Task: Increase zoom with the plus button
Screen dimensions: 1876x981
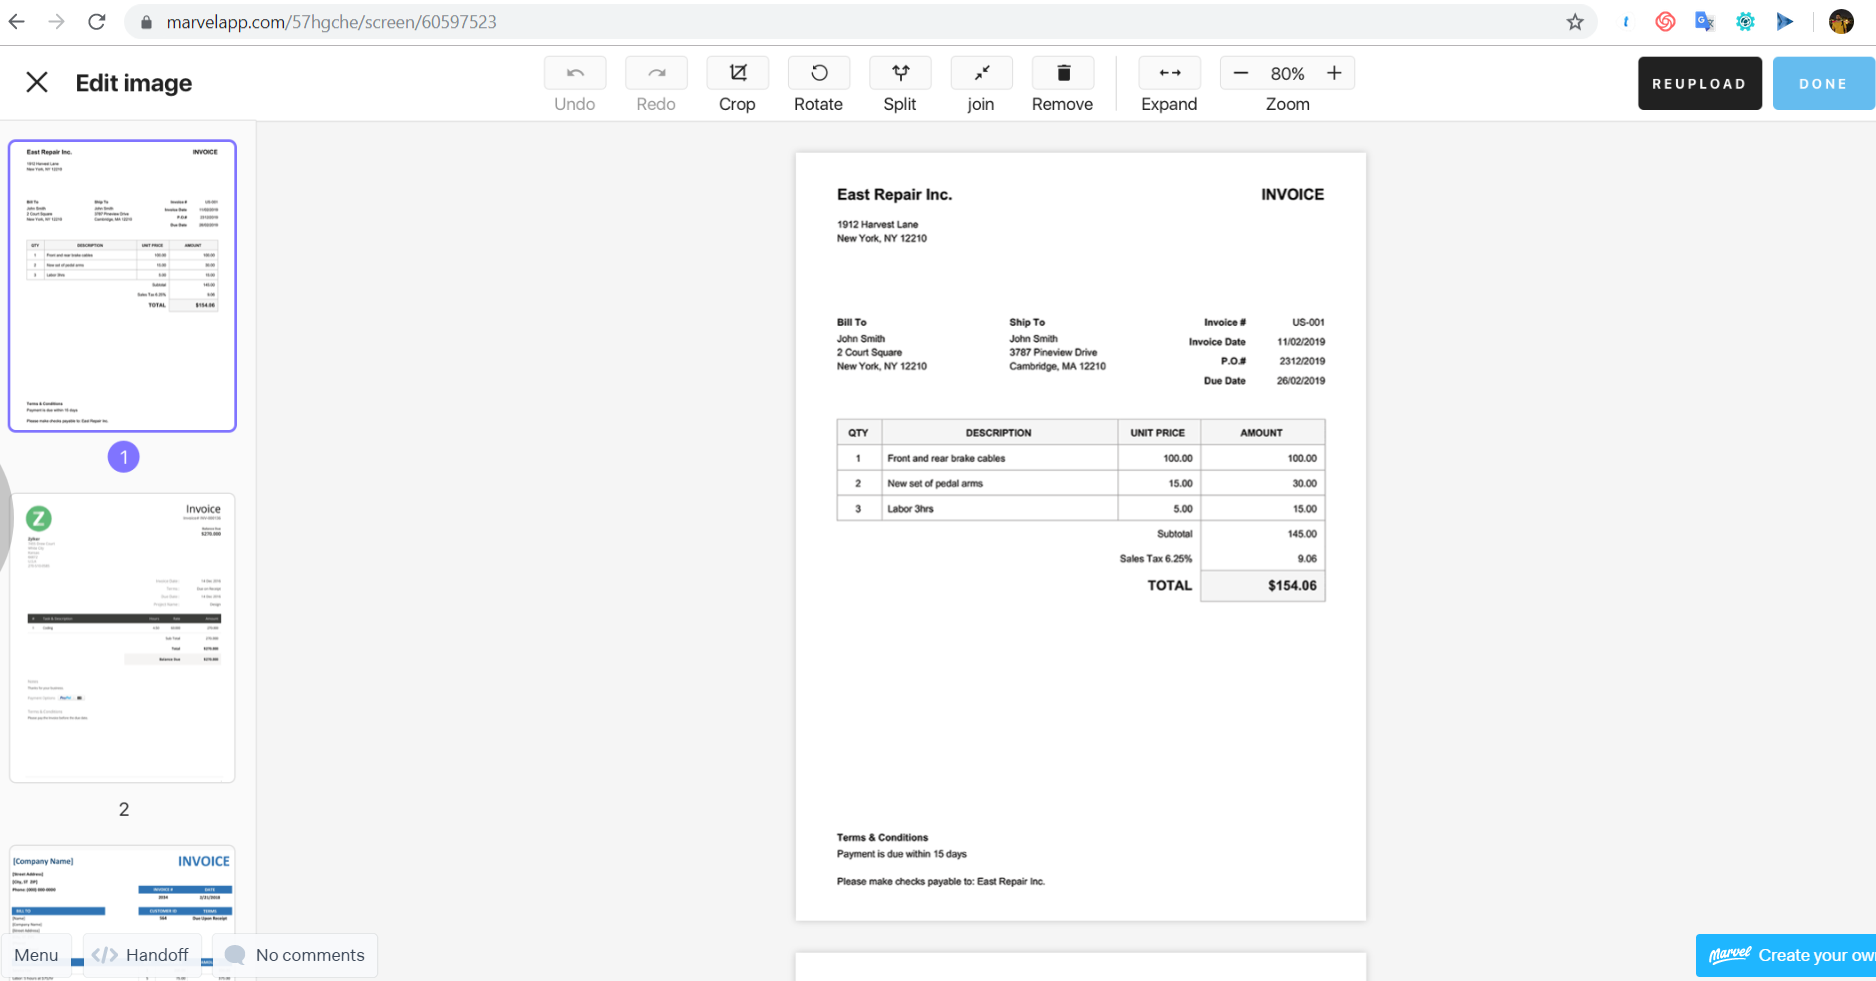Action: click(1334, 73)
